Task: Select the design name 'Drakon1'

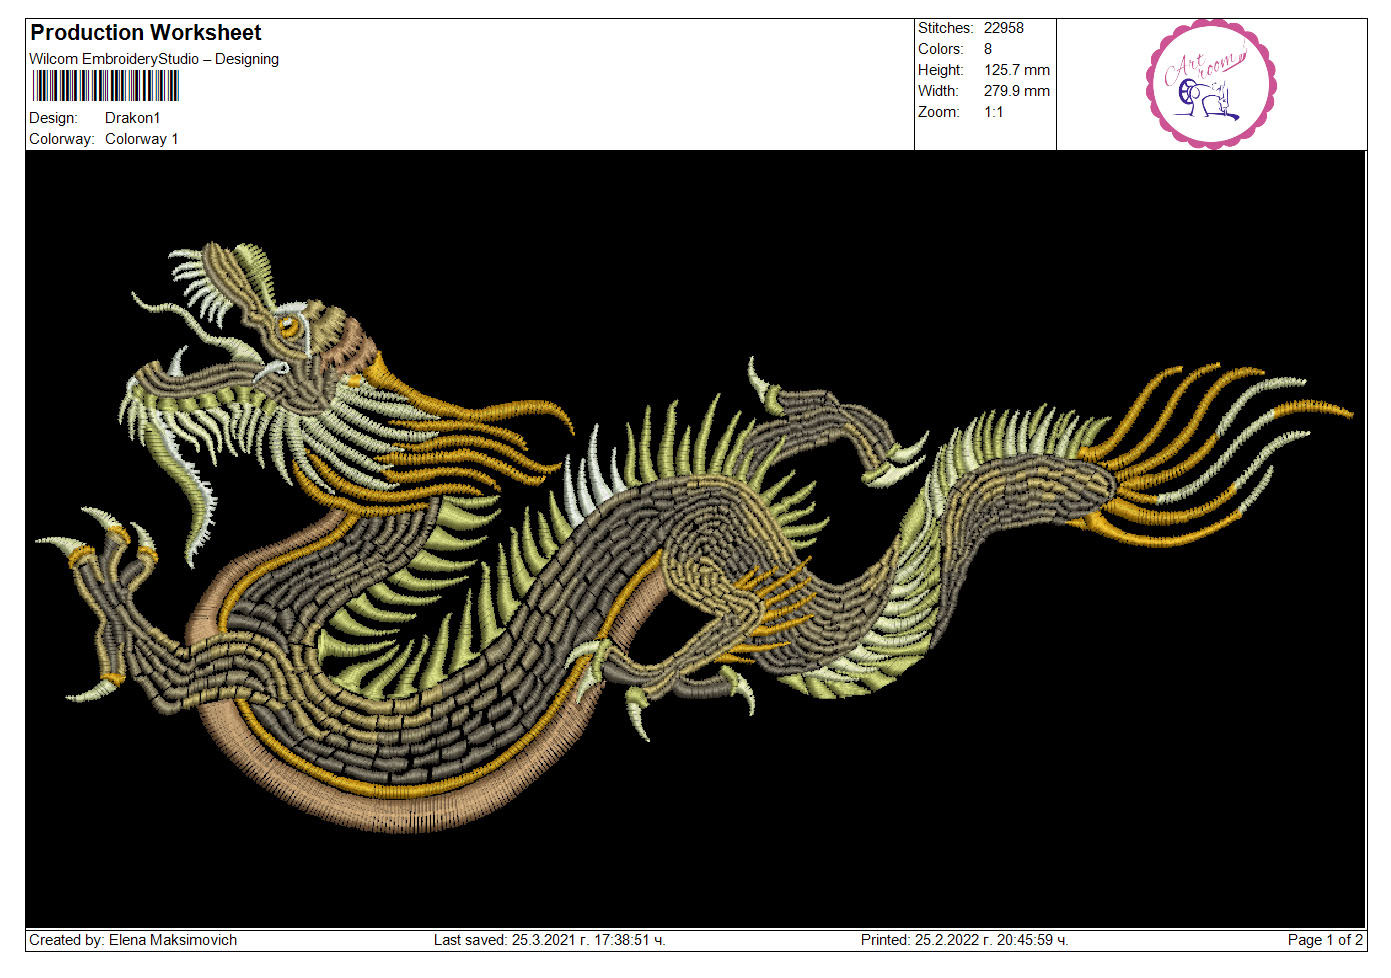Action: (x=133, y=118)
